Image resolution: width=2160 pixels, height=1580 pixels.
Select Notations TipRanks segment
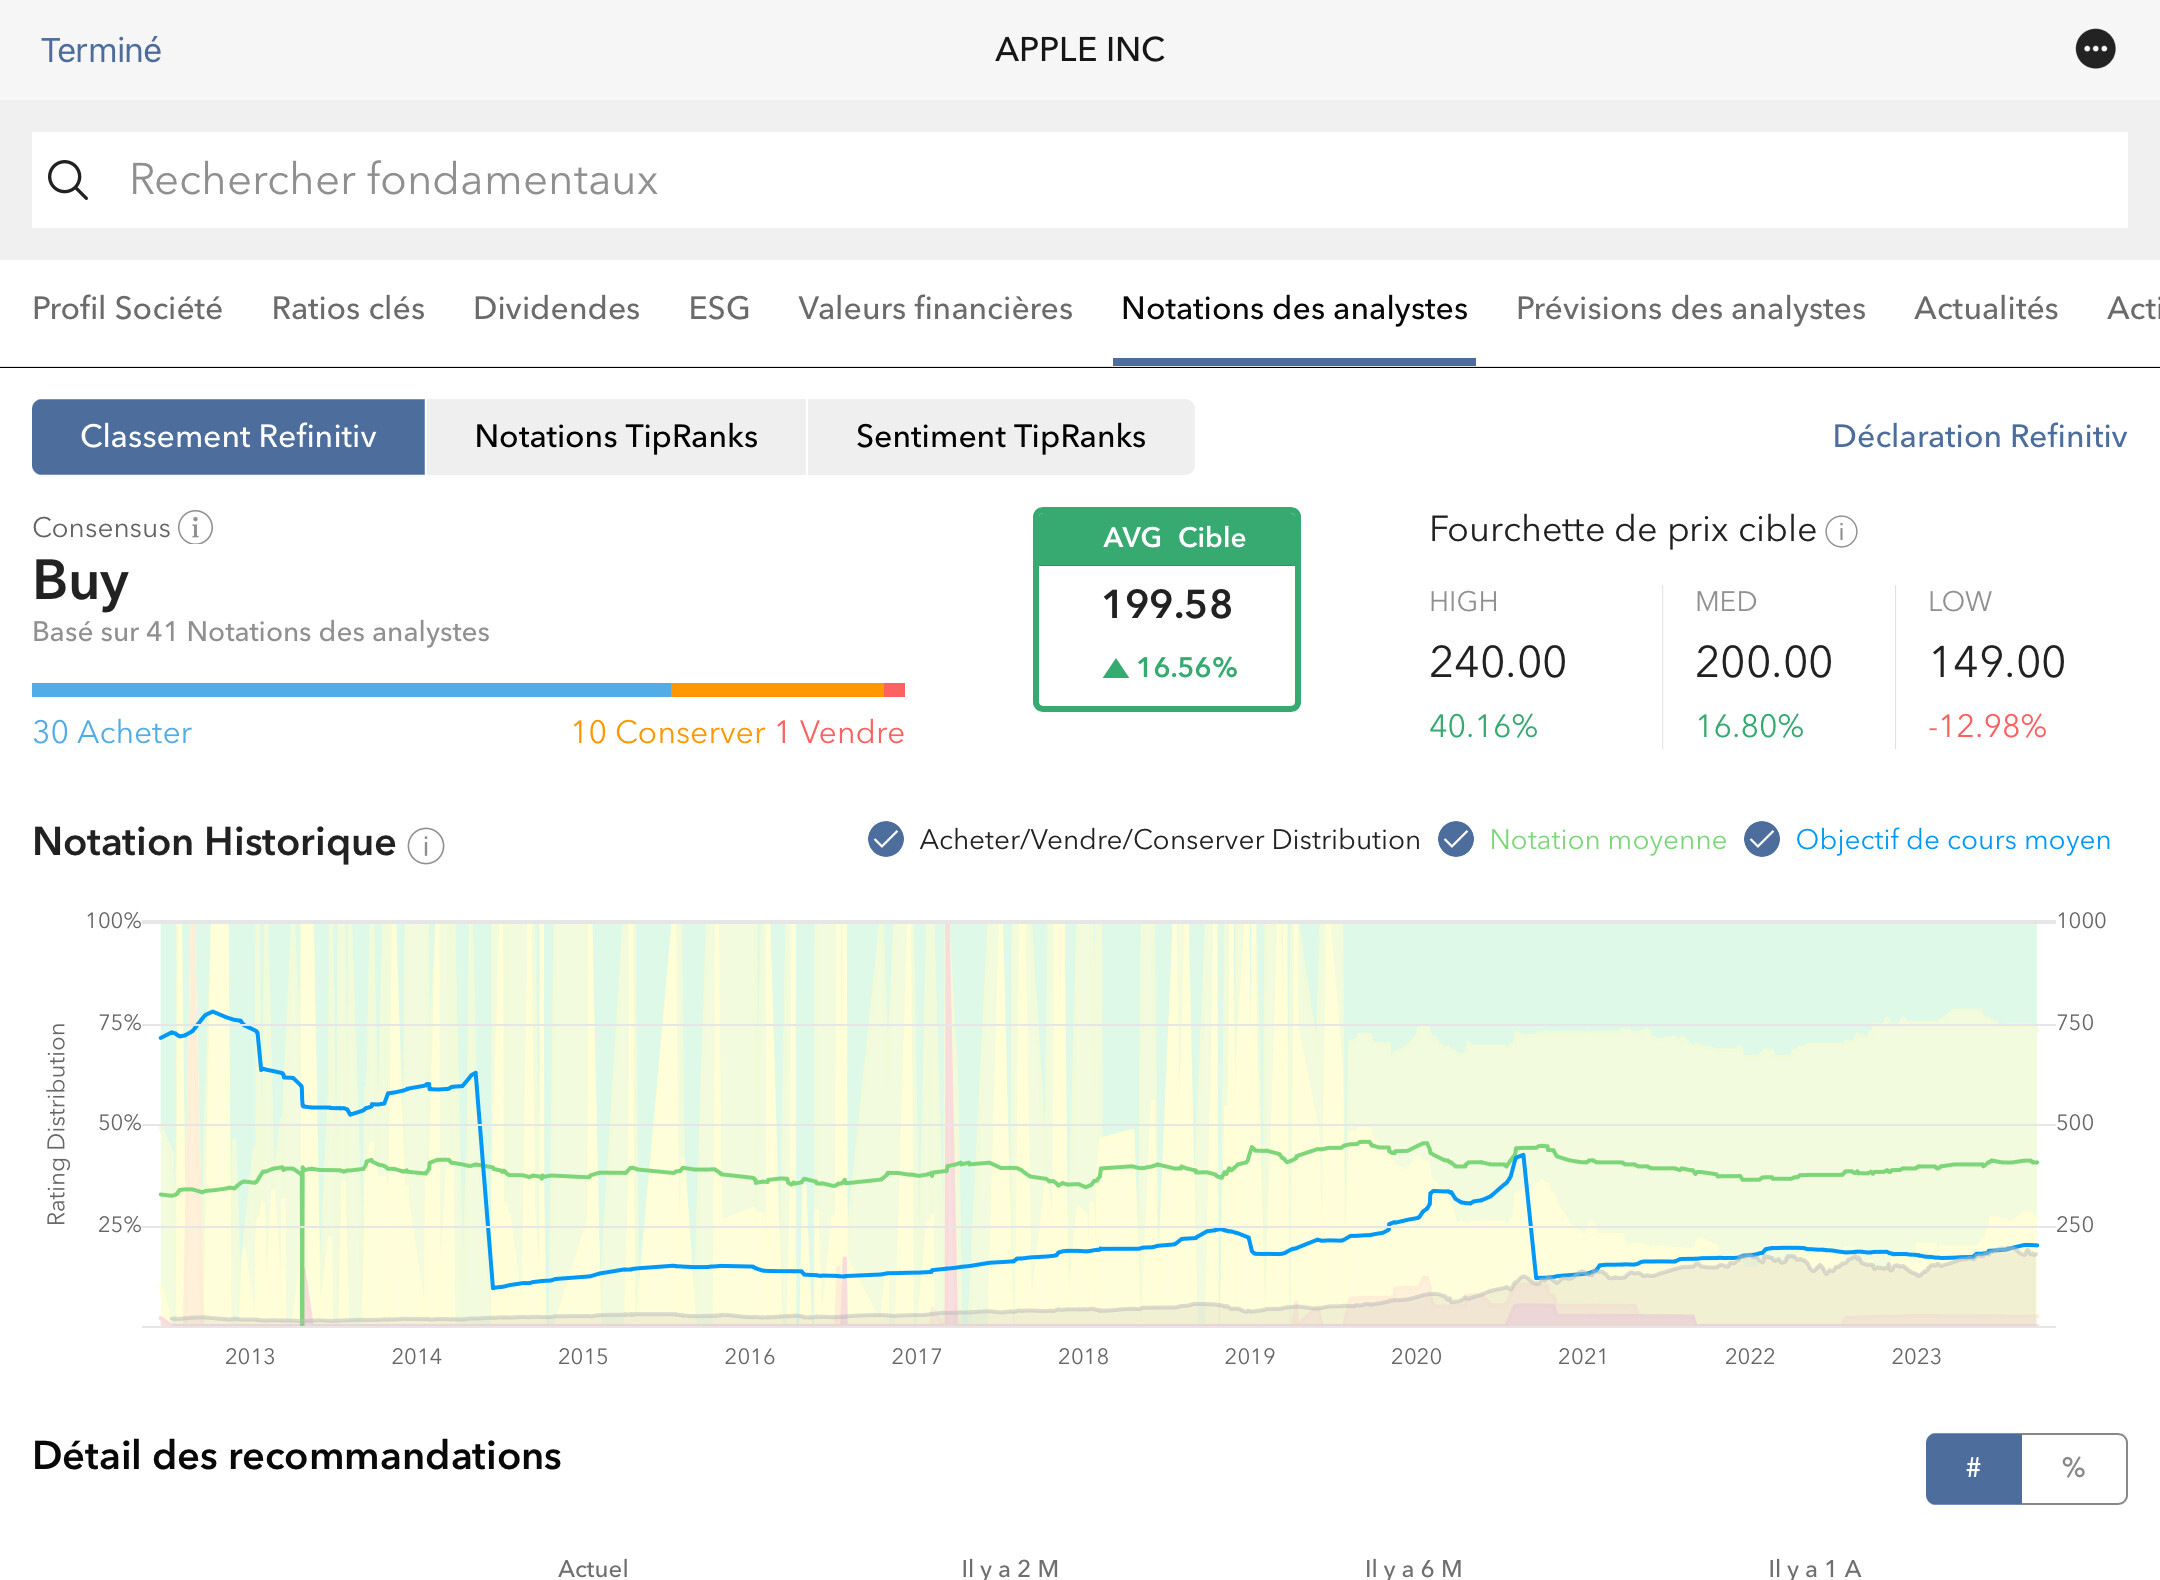pyautogui.click(x=616, y=437)
